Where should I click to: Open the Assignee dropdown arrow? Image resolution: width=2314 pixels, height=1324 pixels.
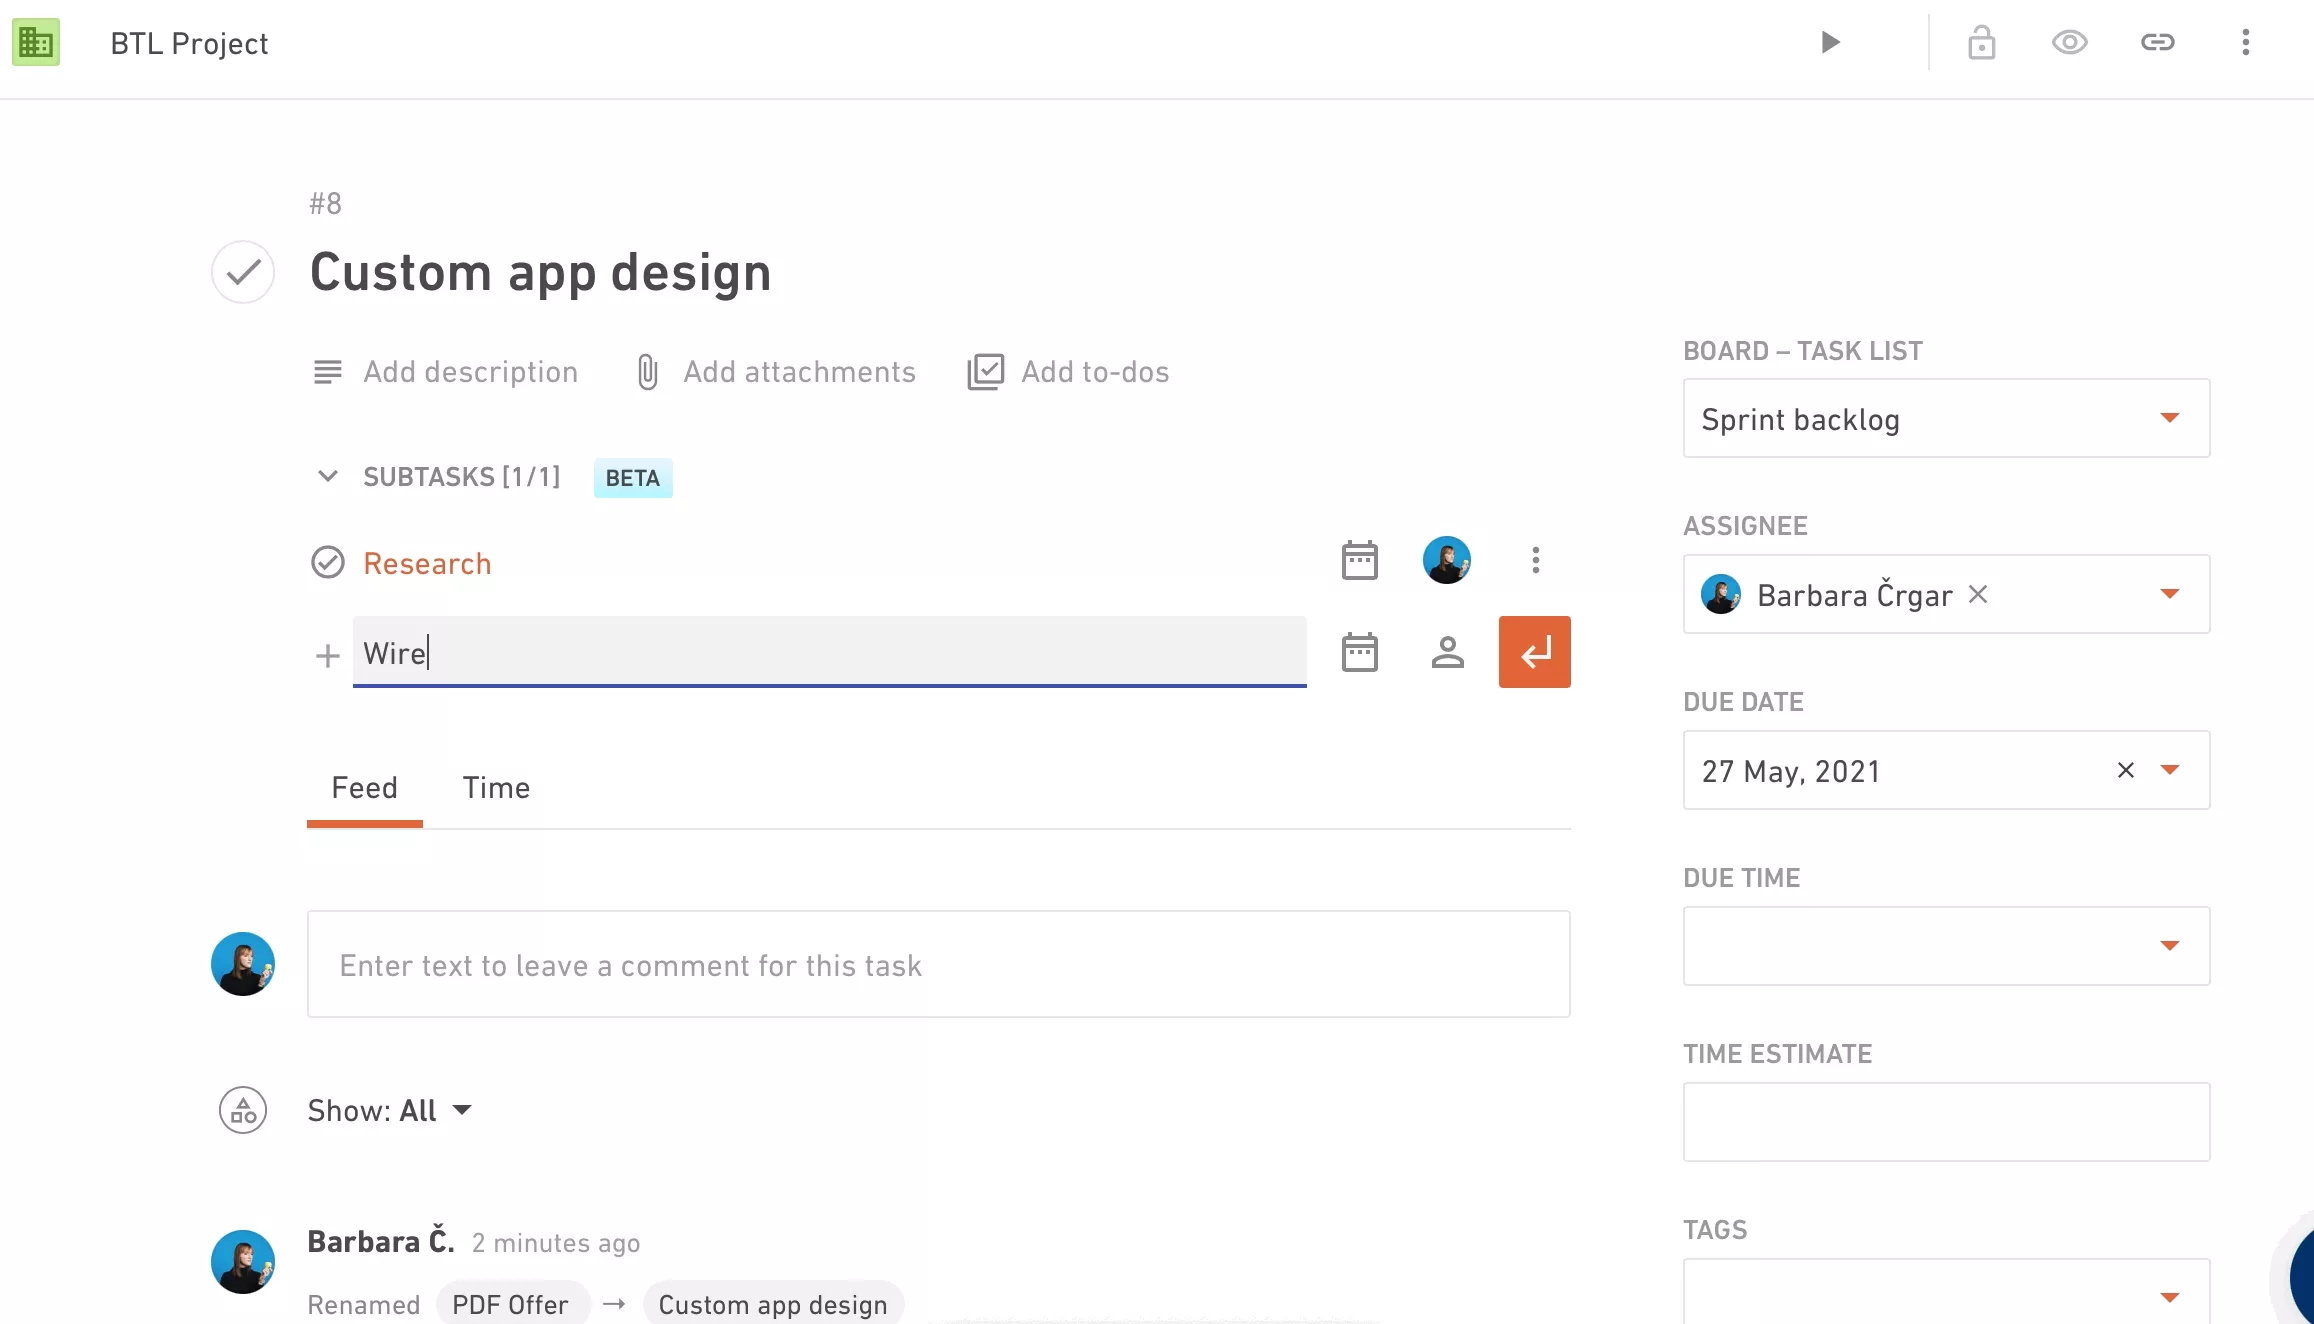click(2169, 594)
